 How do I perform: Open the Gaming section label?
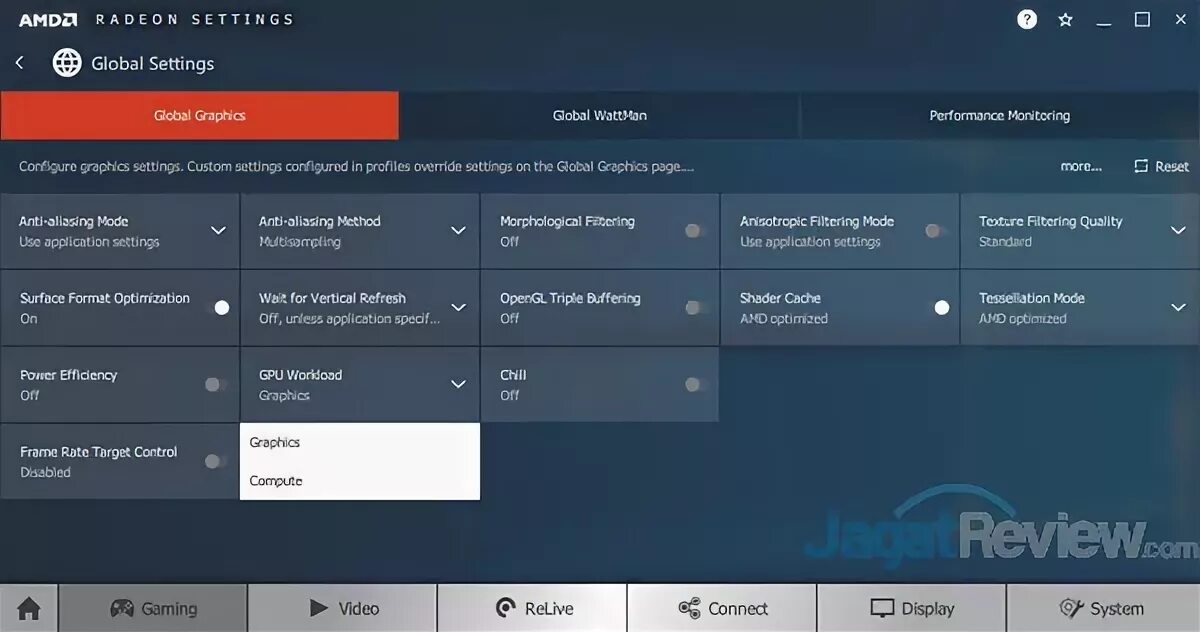tap(169, 608)
